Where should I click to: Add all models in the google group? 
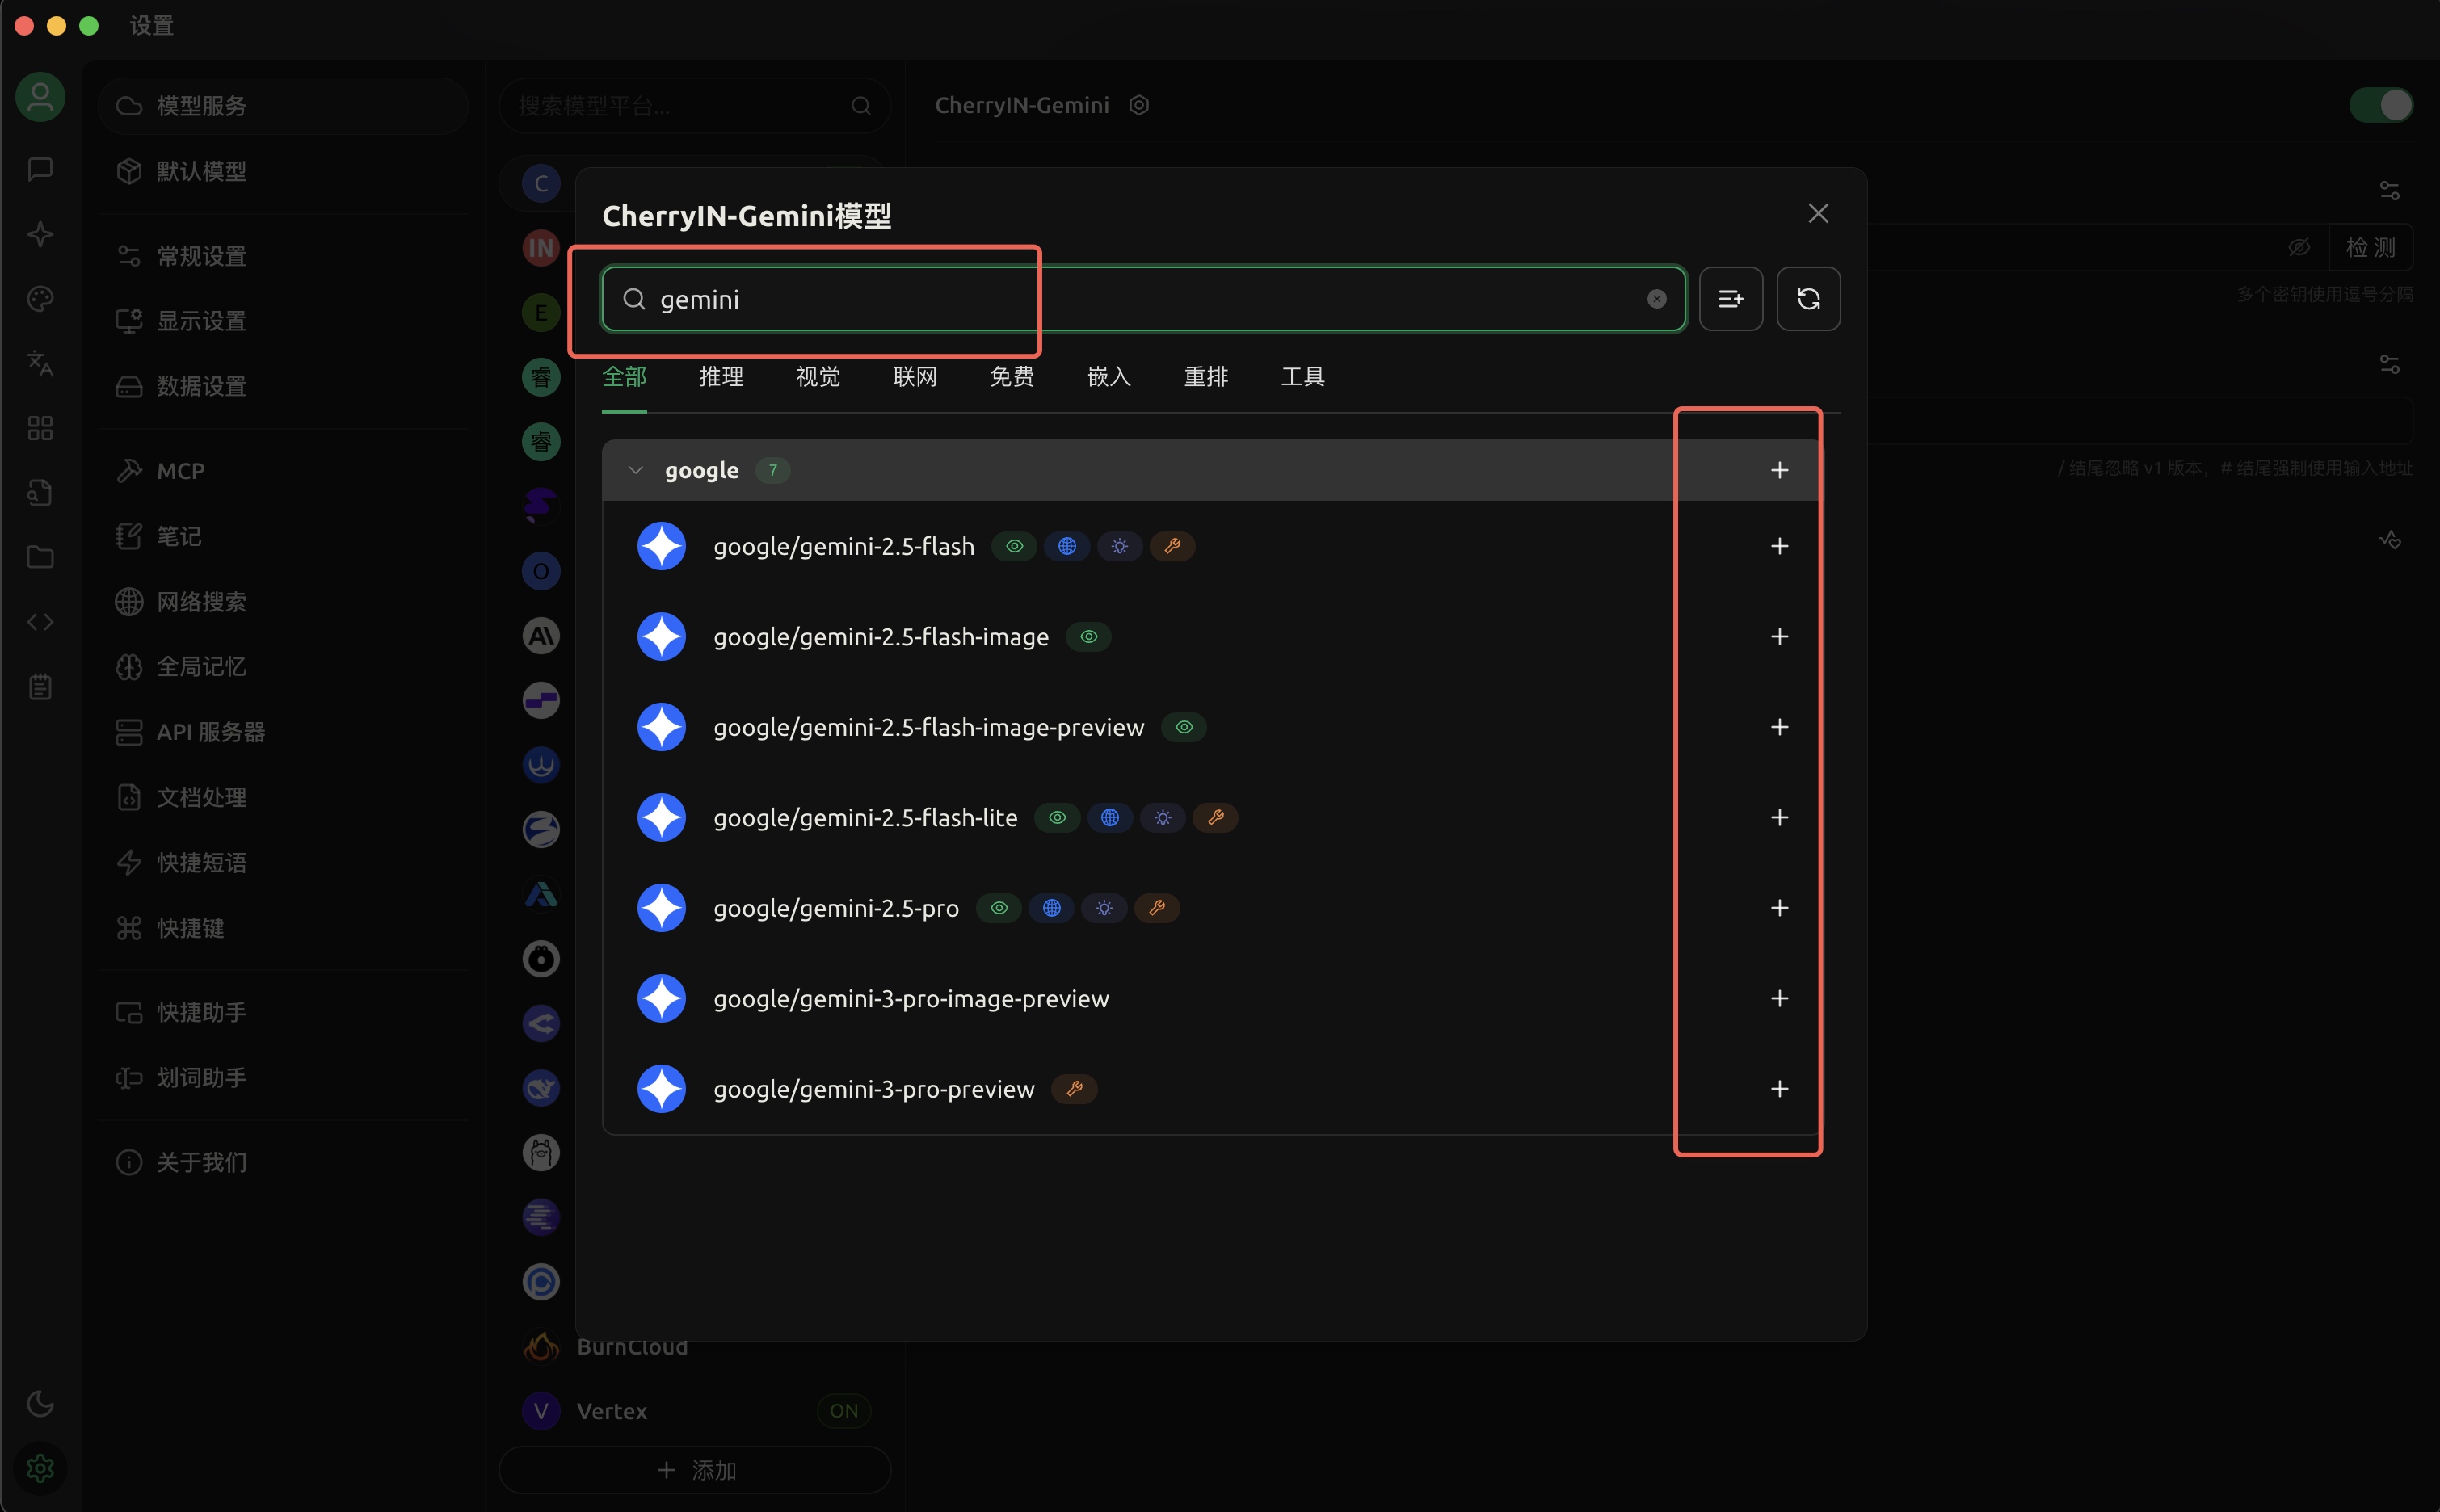click(x=1779, y=470)
